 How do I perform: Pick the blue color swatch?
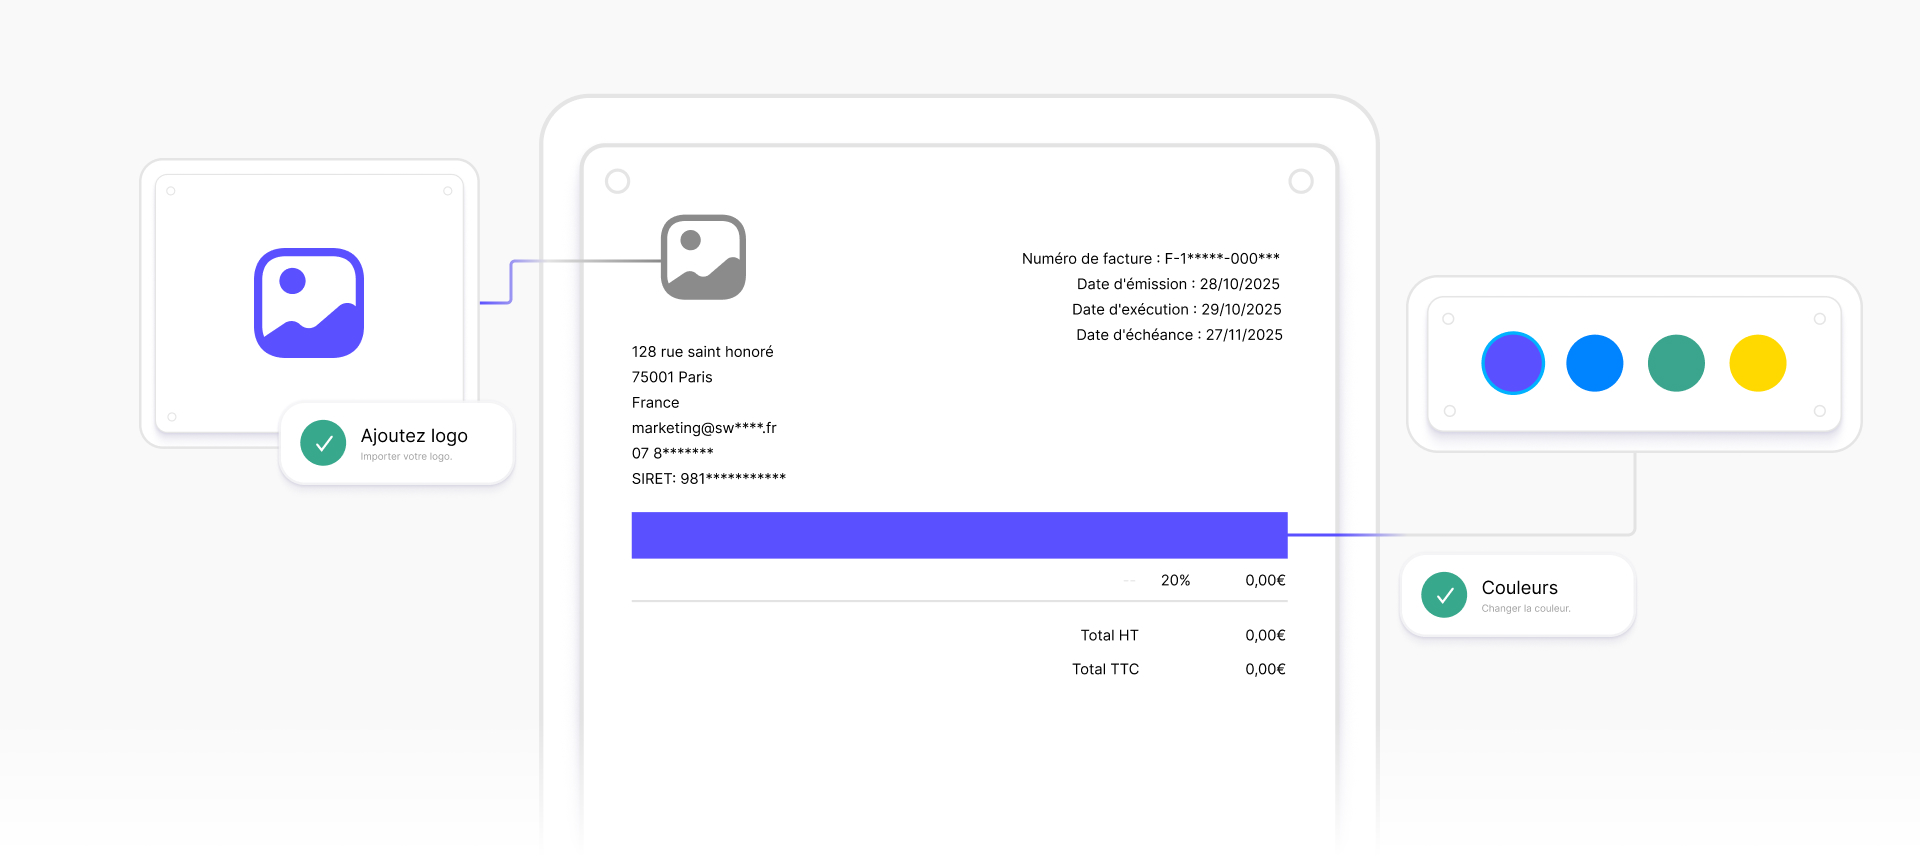(1594, 363)
